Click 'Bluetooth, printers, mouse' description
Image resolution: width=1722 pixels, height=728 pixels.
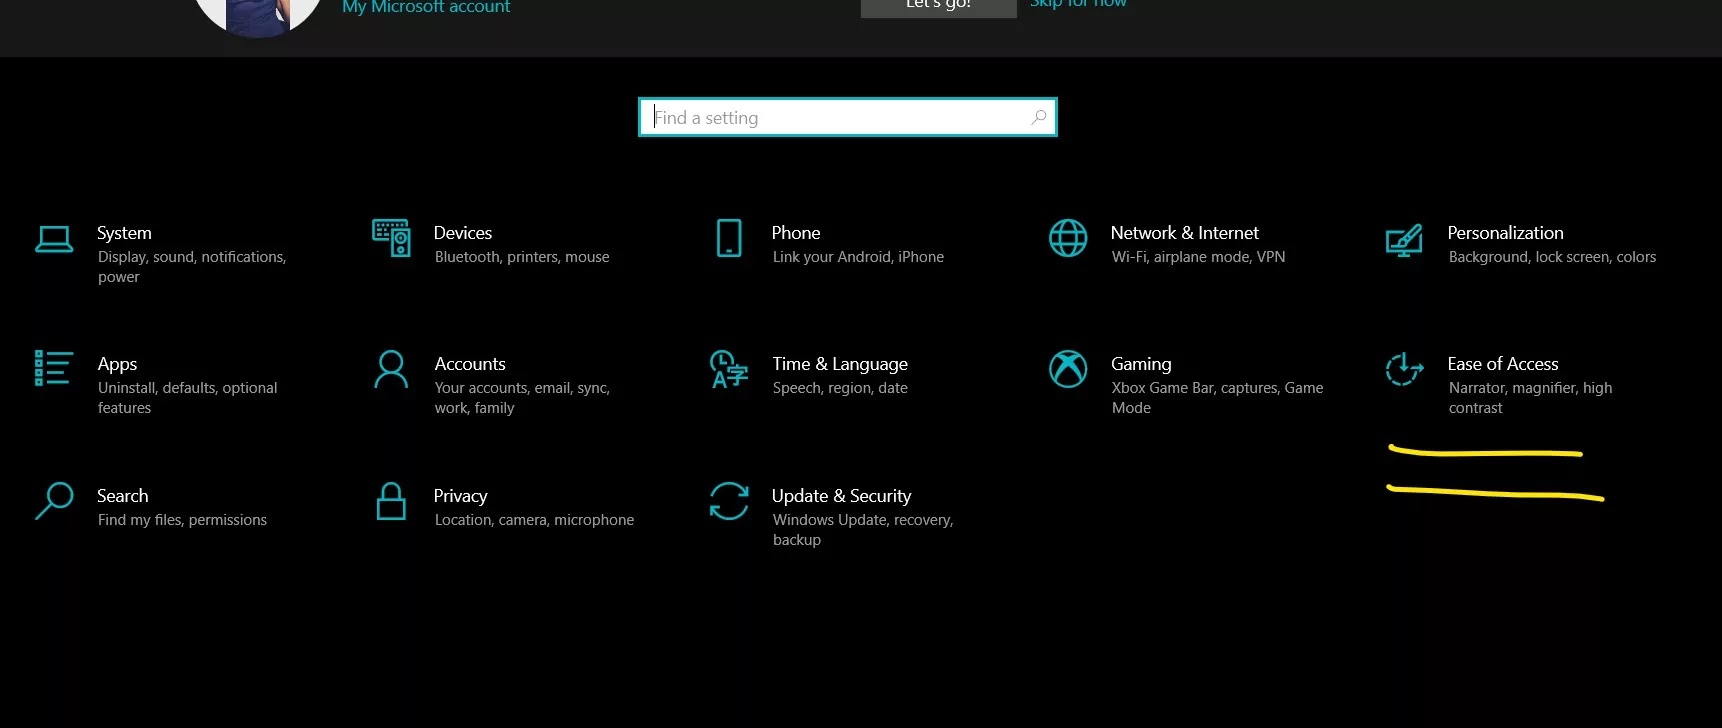pyautogui.click(x=522, y=257)
